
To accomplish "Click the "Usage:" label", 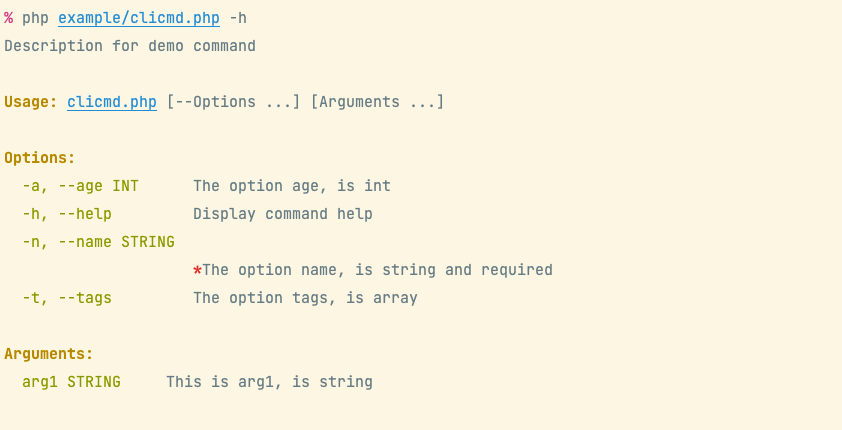I will click(31, 102).
